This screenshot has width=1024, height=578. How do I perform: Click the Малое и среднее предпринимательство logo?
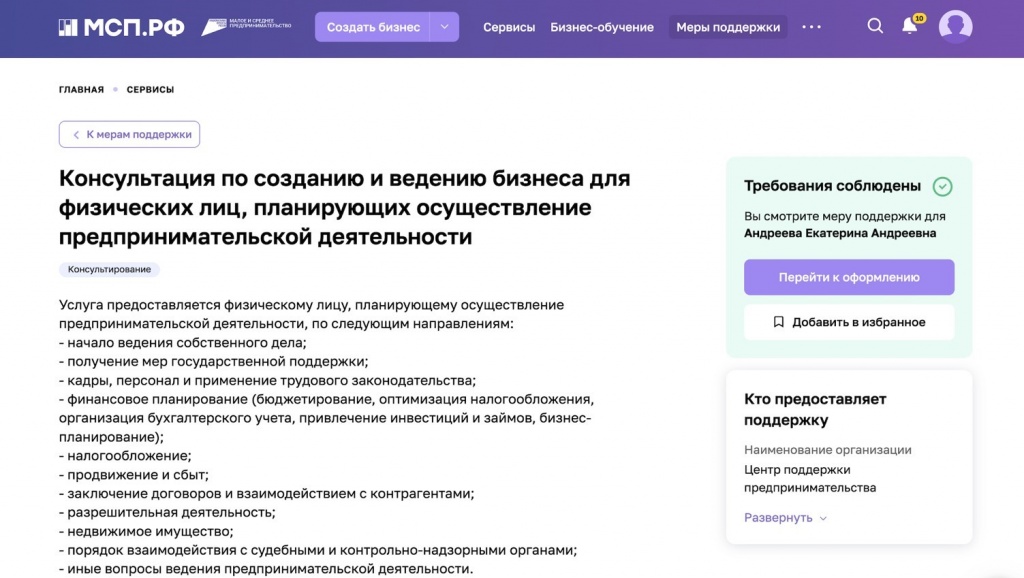tap(246, 27)
